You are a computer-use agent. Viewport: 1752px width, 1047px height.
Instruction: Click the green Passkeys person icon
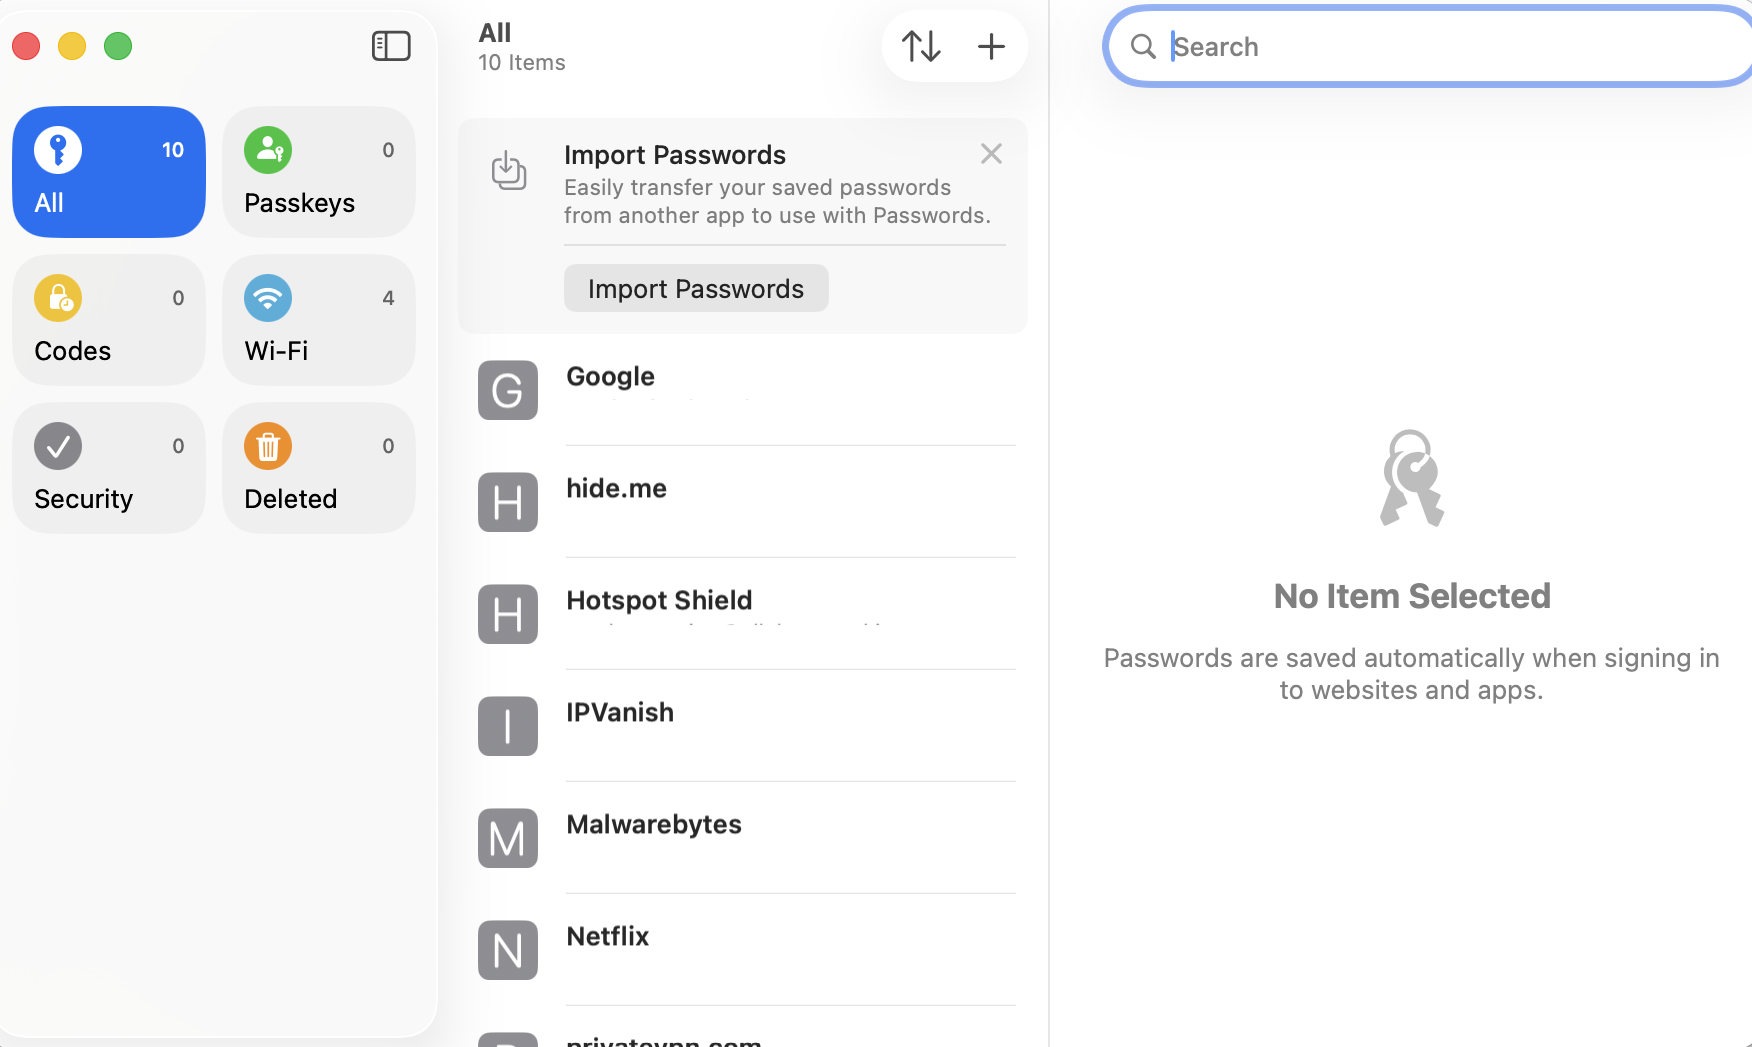tap(268, 150)
